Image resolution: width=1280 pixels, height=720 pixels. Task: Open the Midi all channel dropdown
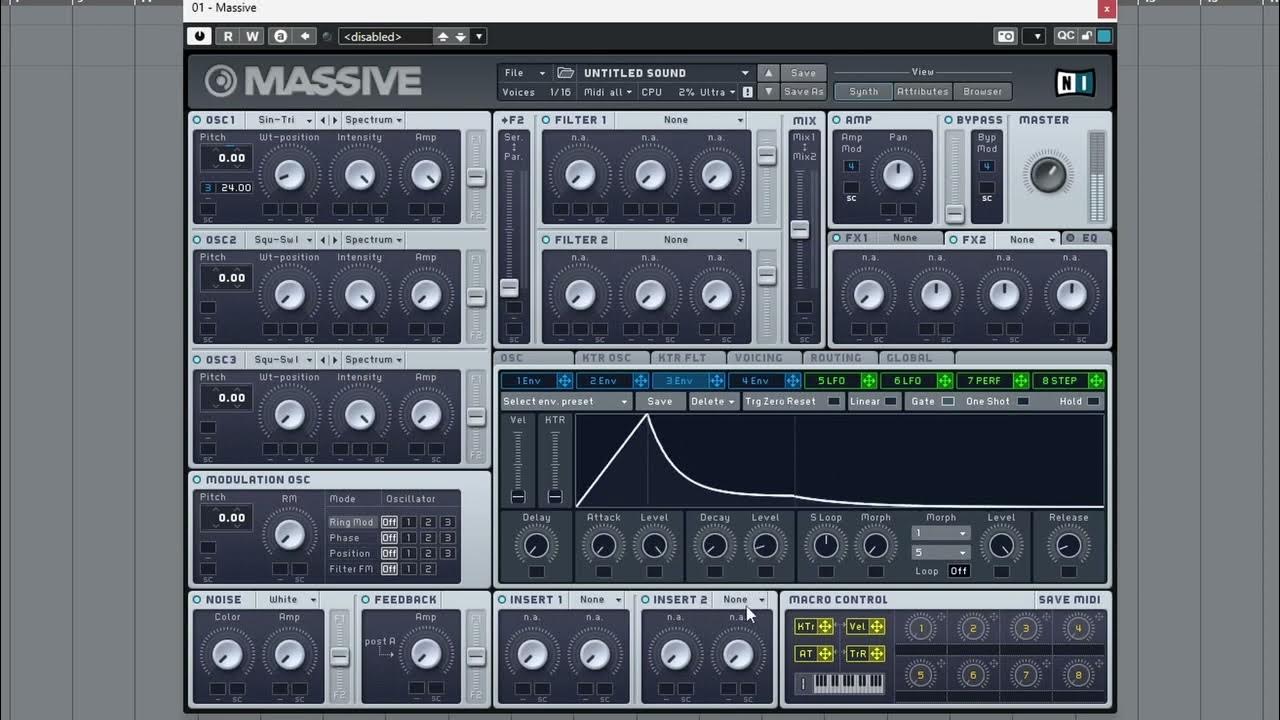(x=608, y=92)
